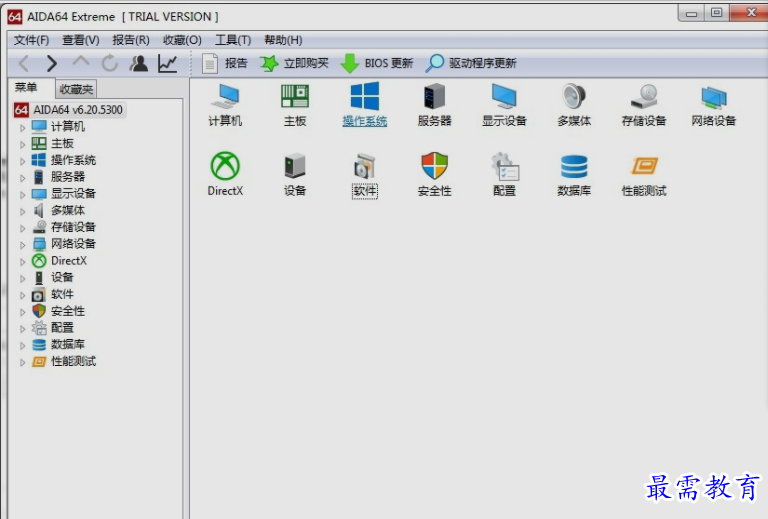This screenshot has width=768, height=519.
Task: Click the user silhouette toolbar icon
Action: pos(139,64)
